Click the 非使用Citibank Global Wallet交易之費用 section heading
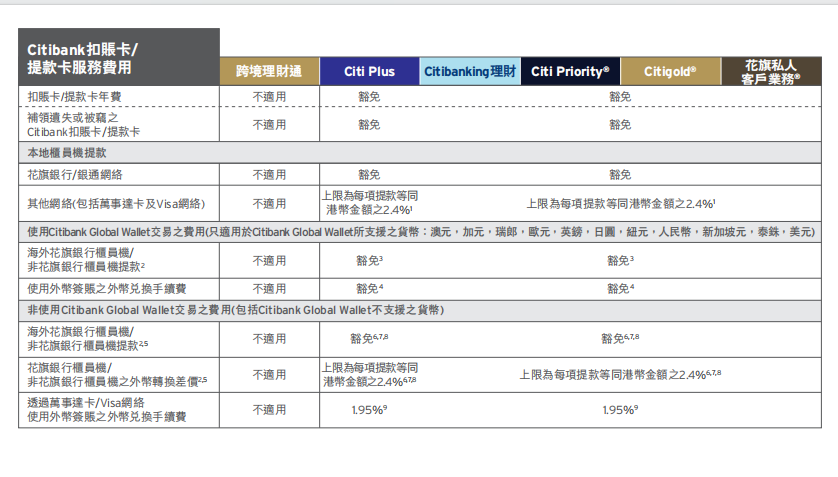838x477 pixels. point(236,310)
